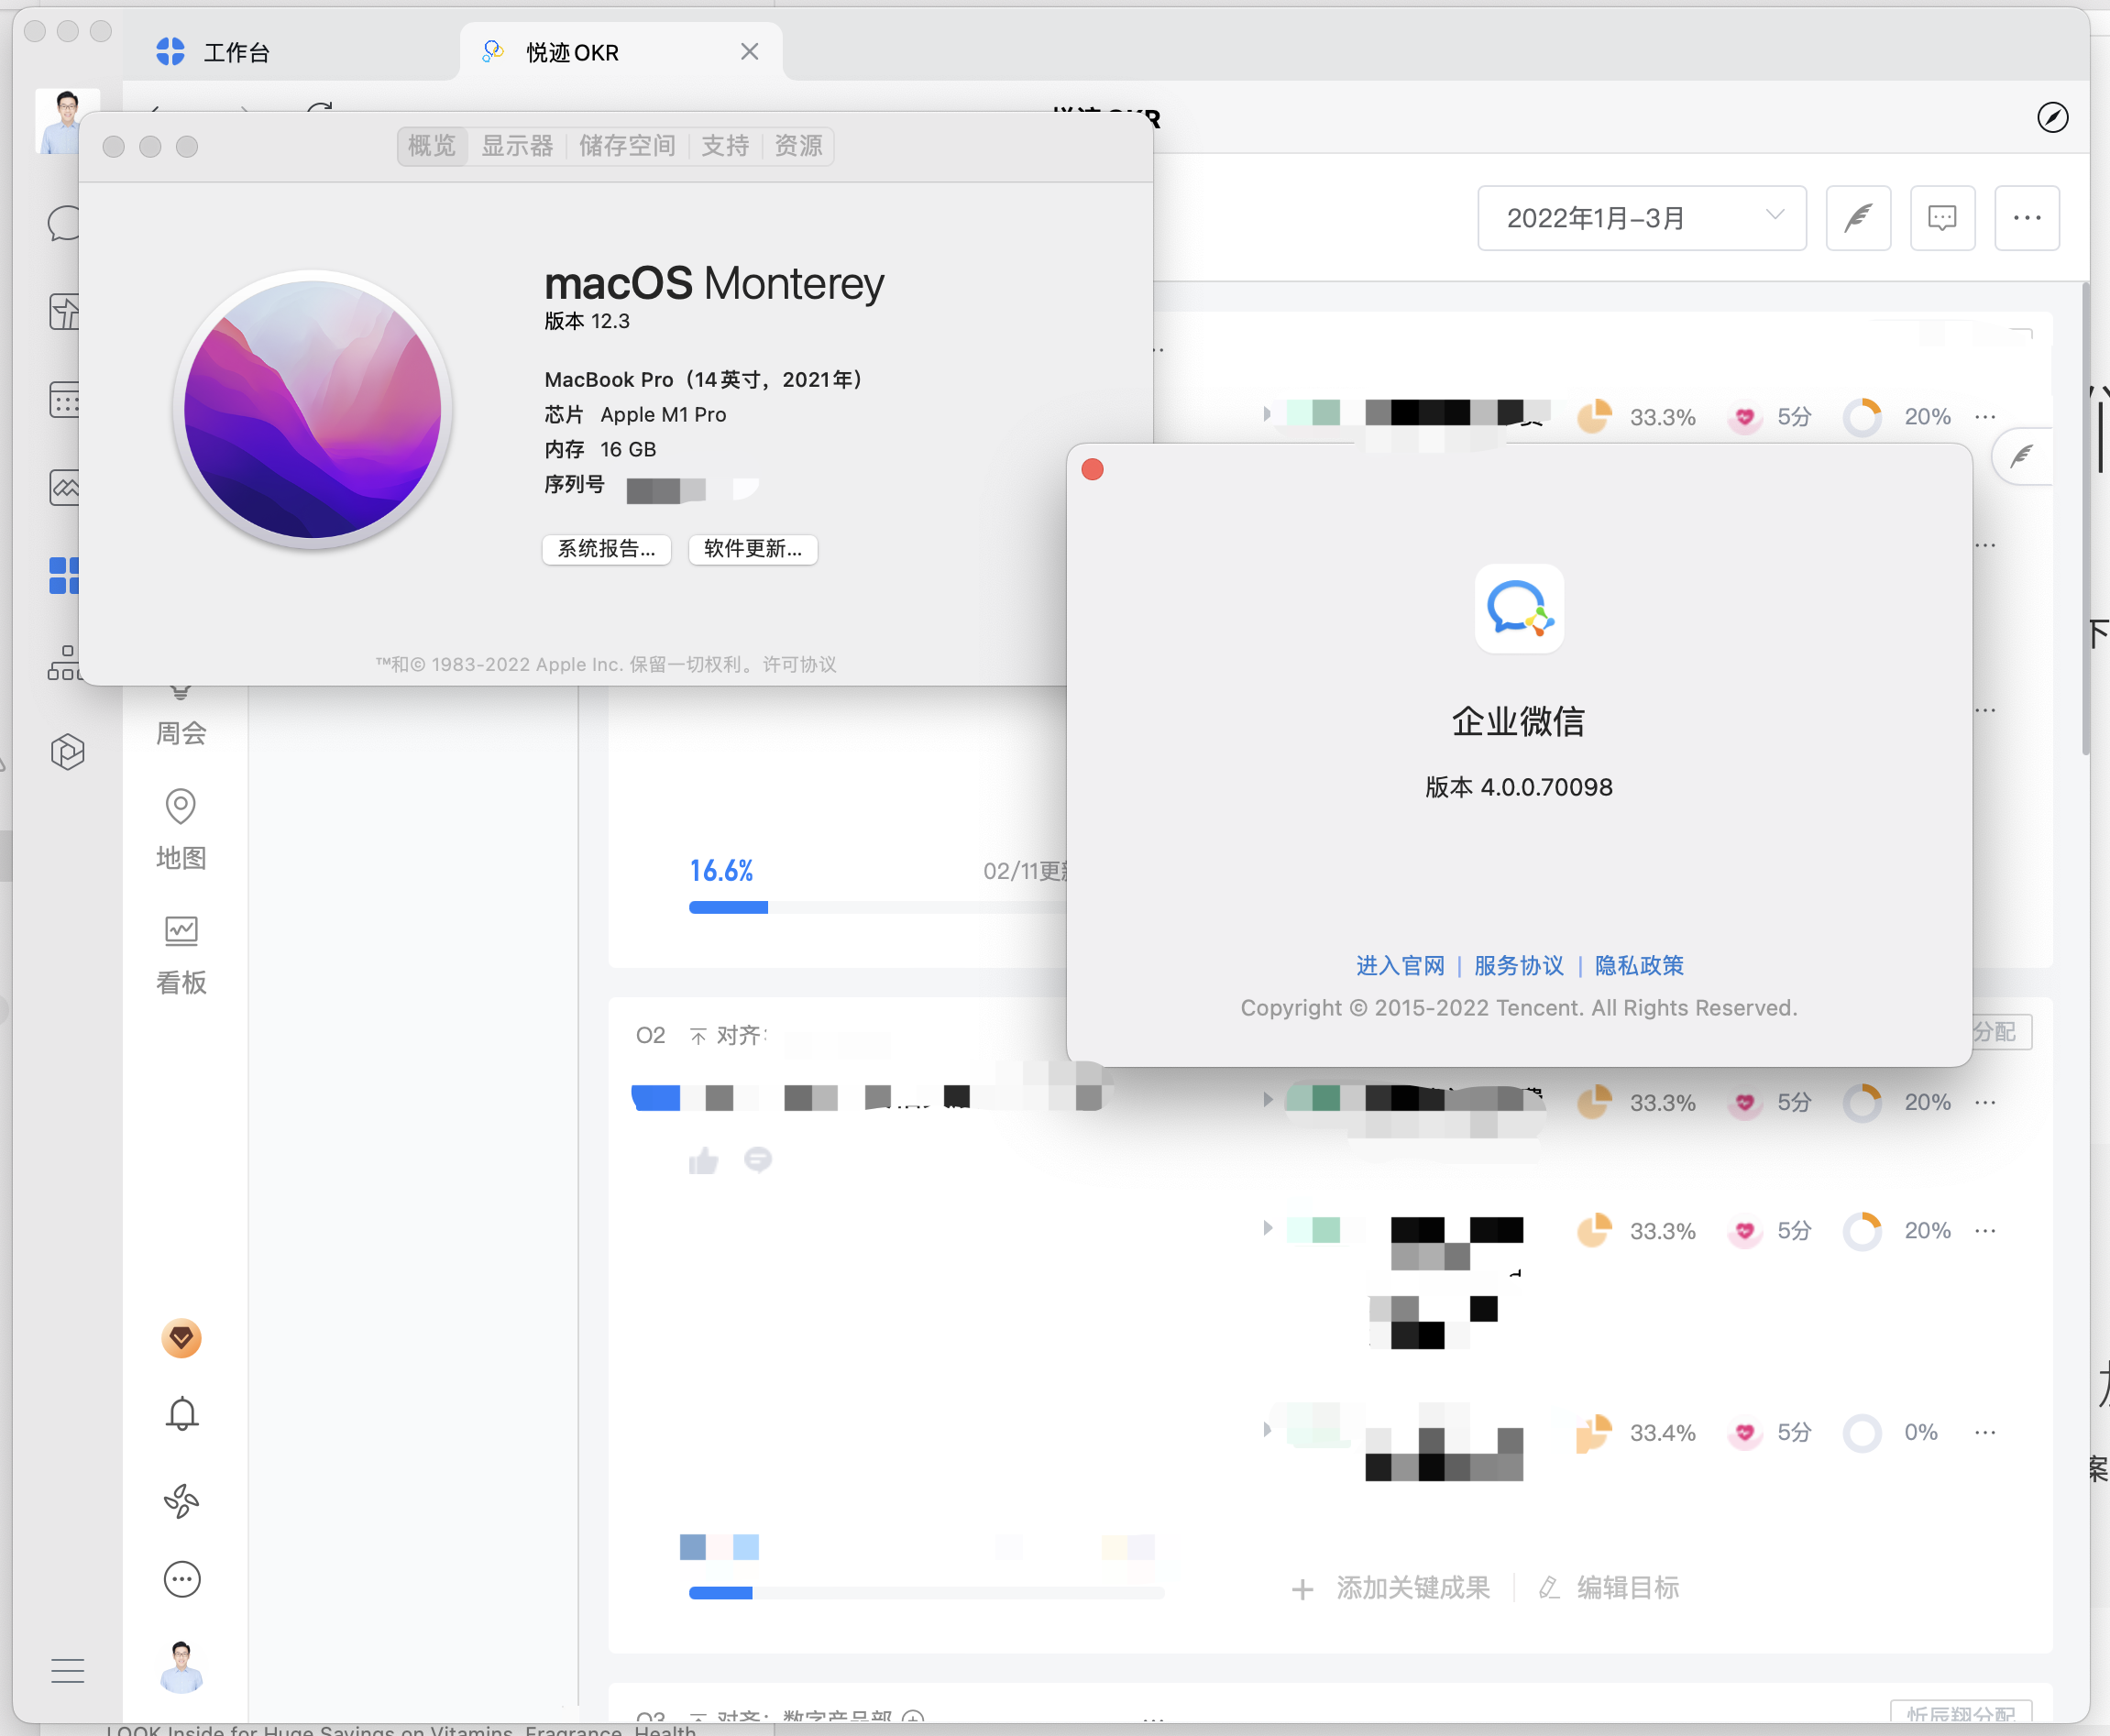
Task: Expand the 33.4% key result row triangle
Action: [x=1267, y=1430]
